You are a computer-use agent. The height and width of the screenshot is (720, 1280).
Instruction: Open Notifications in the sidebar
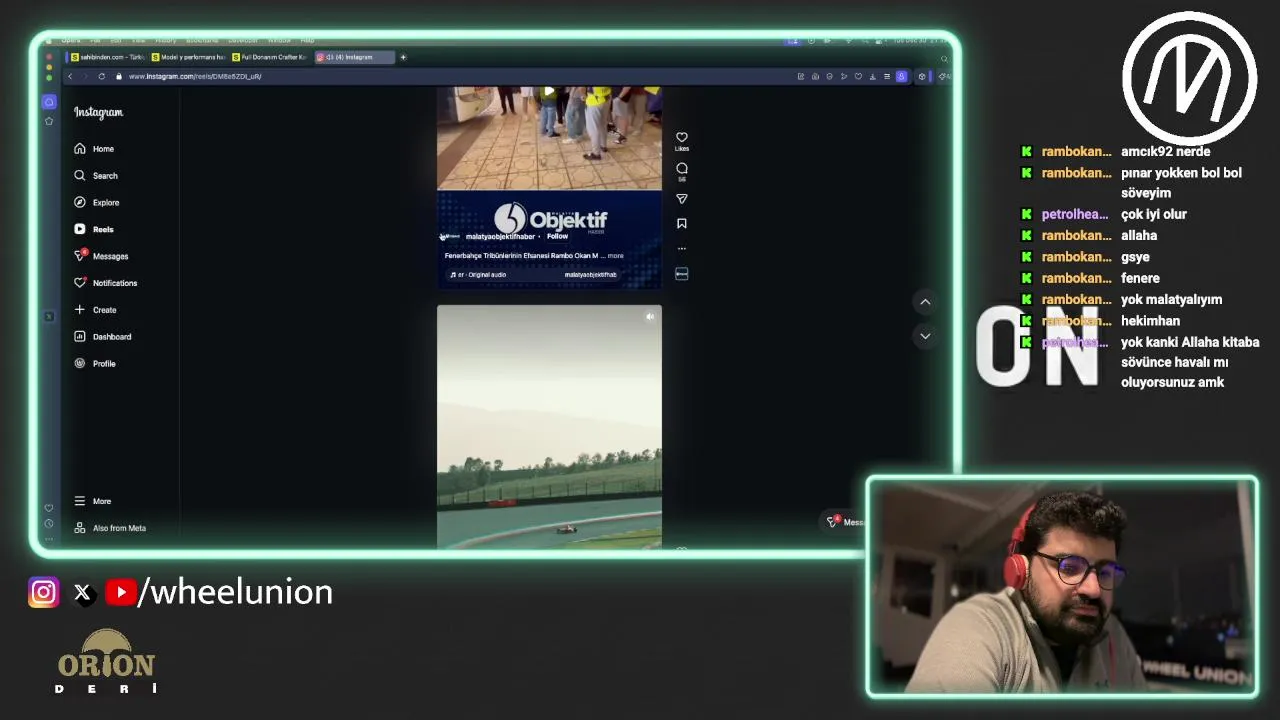tap(105, 283)
